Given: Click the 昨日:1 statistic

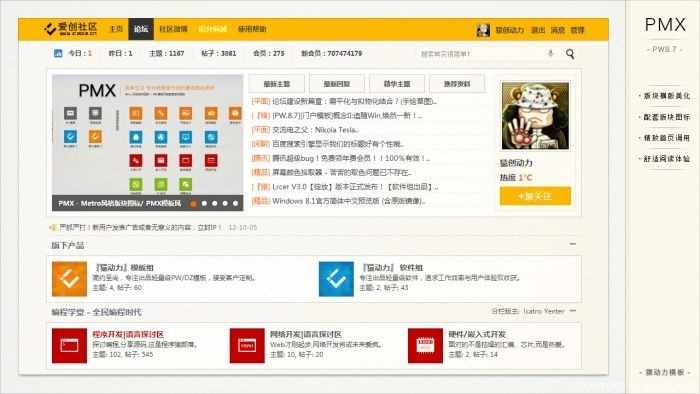Looking at the screenshot, I should coord(121,53).
